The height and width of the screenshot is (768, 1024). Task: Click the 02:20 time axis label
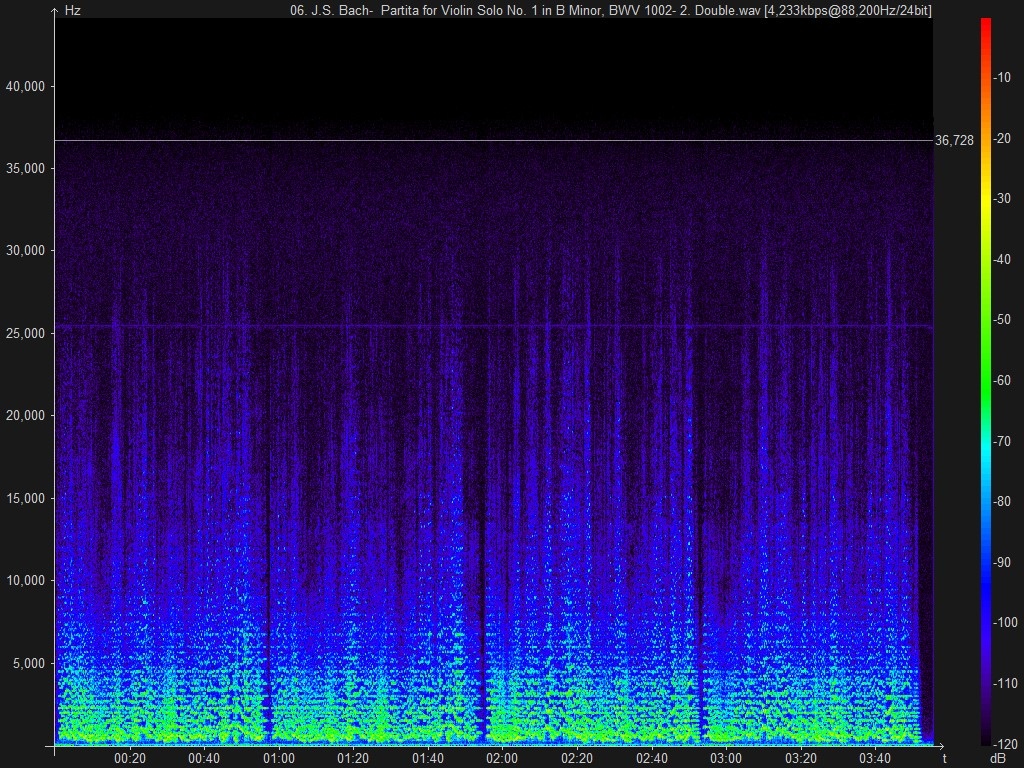[x=577, y=758]
